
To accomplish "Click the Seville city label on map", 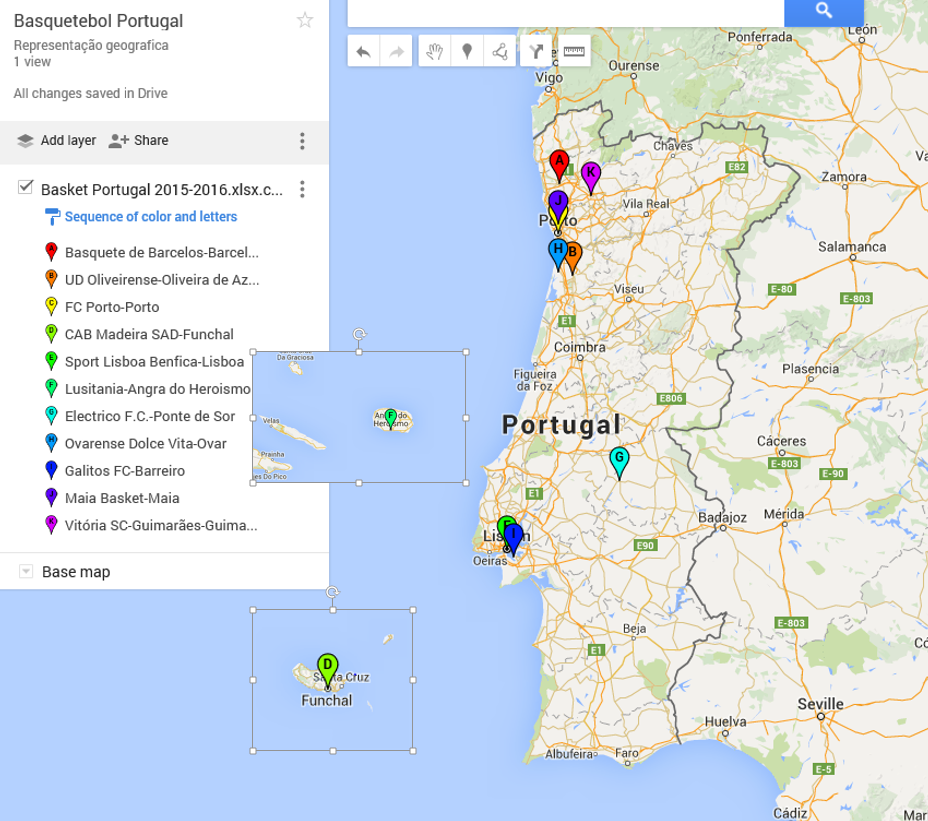I will click(x=820, y=704).
